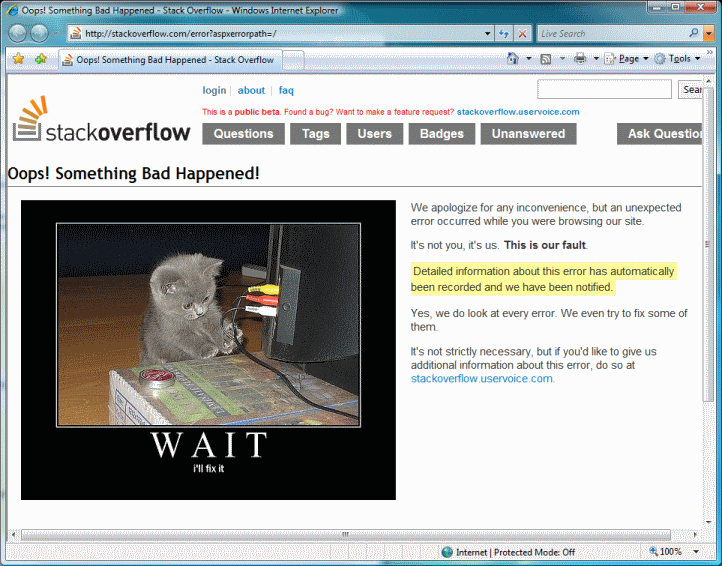Open stackoverflow.uservoice.com link in beta notice
722x566 pixels.
point(518,112)
